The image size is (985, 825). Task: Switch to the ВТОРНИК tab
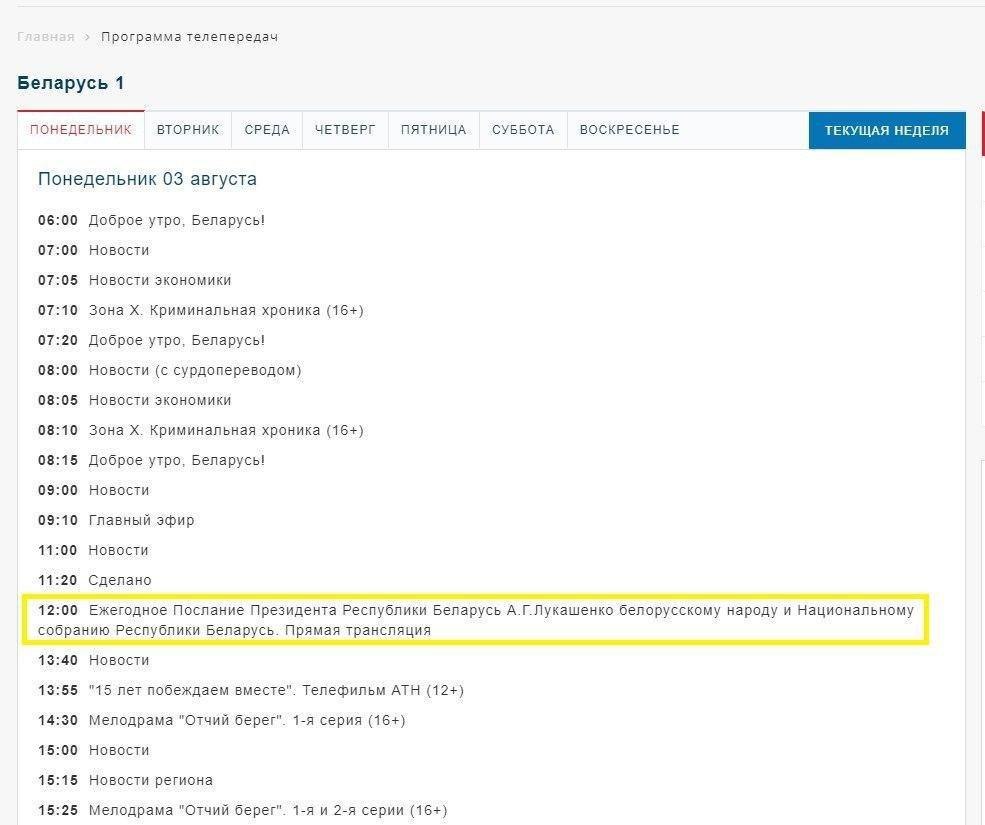188,130
